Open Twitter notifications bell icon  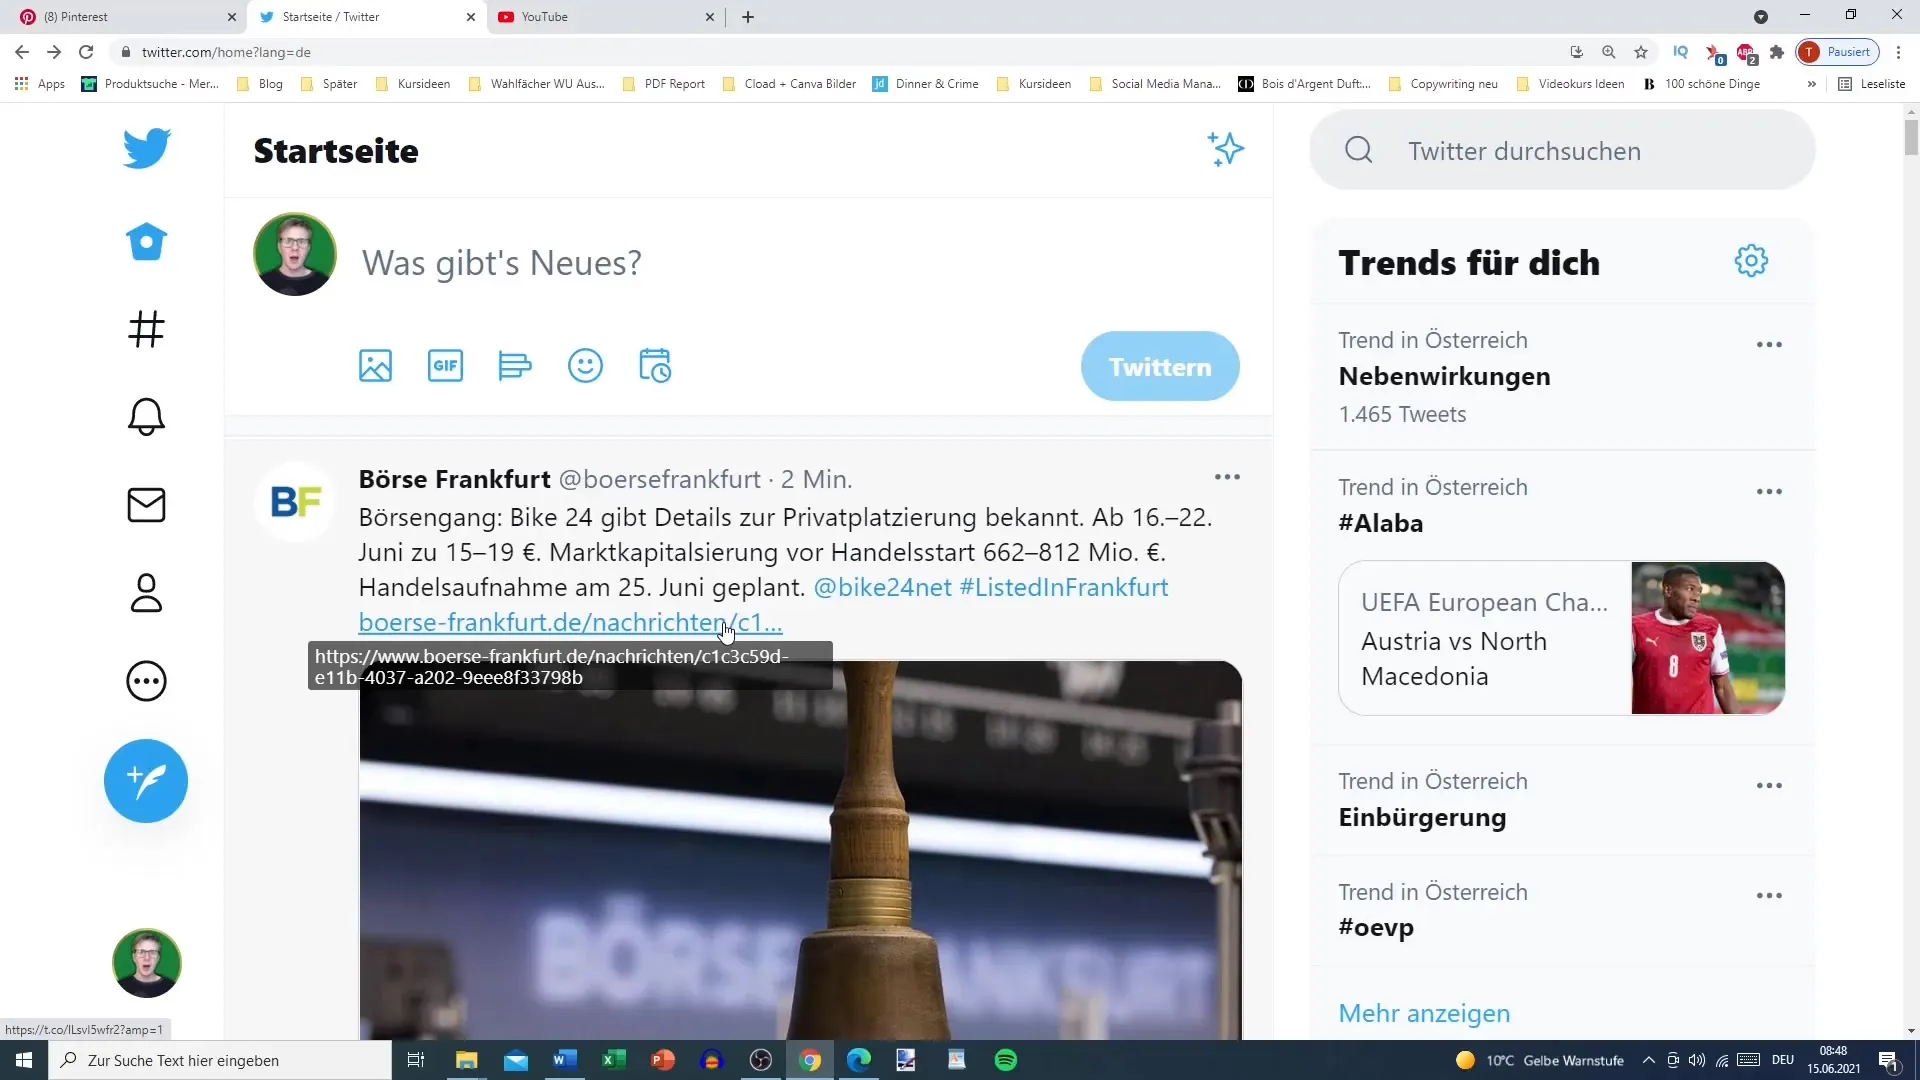click(146, 417)
